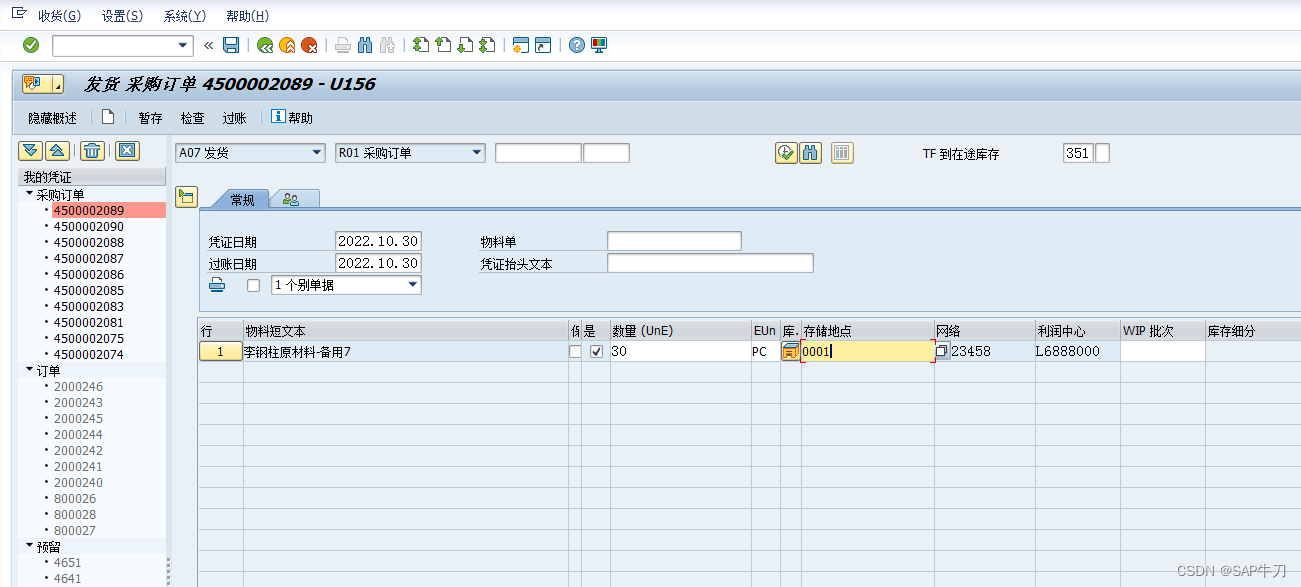Click the Save diskette icon
1301x587 pixels.
click(x=231, y=45)
